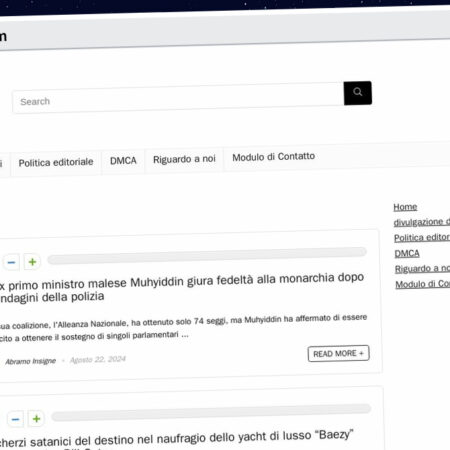Click minus icon on the yacht article

pos(15,419)
